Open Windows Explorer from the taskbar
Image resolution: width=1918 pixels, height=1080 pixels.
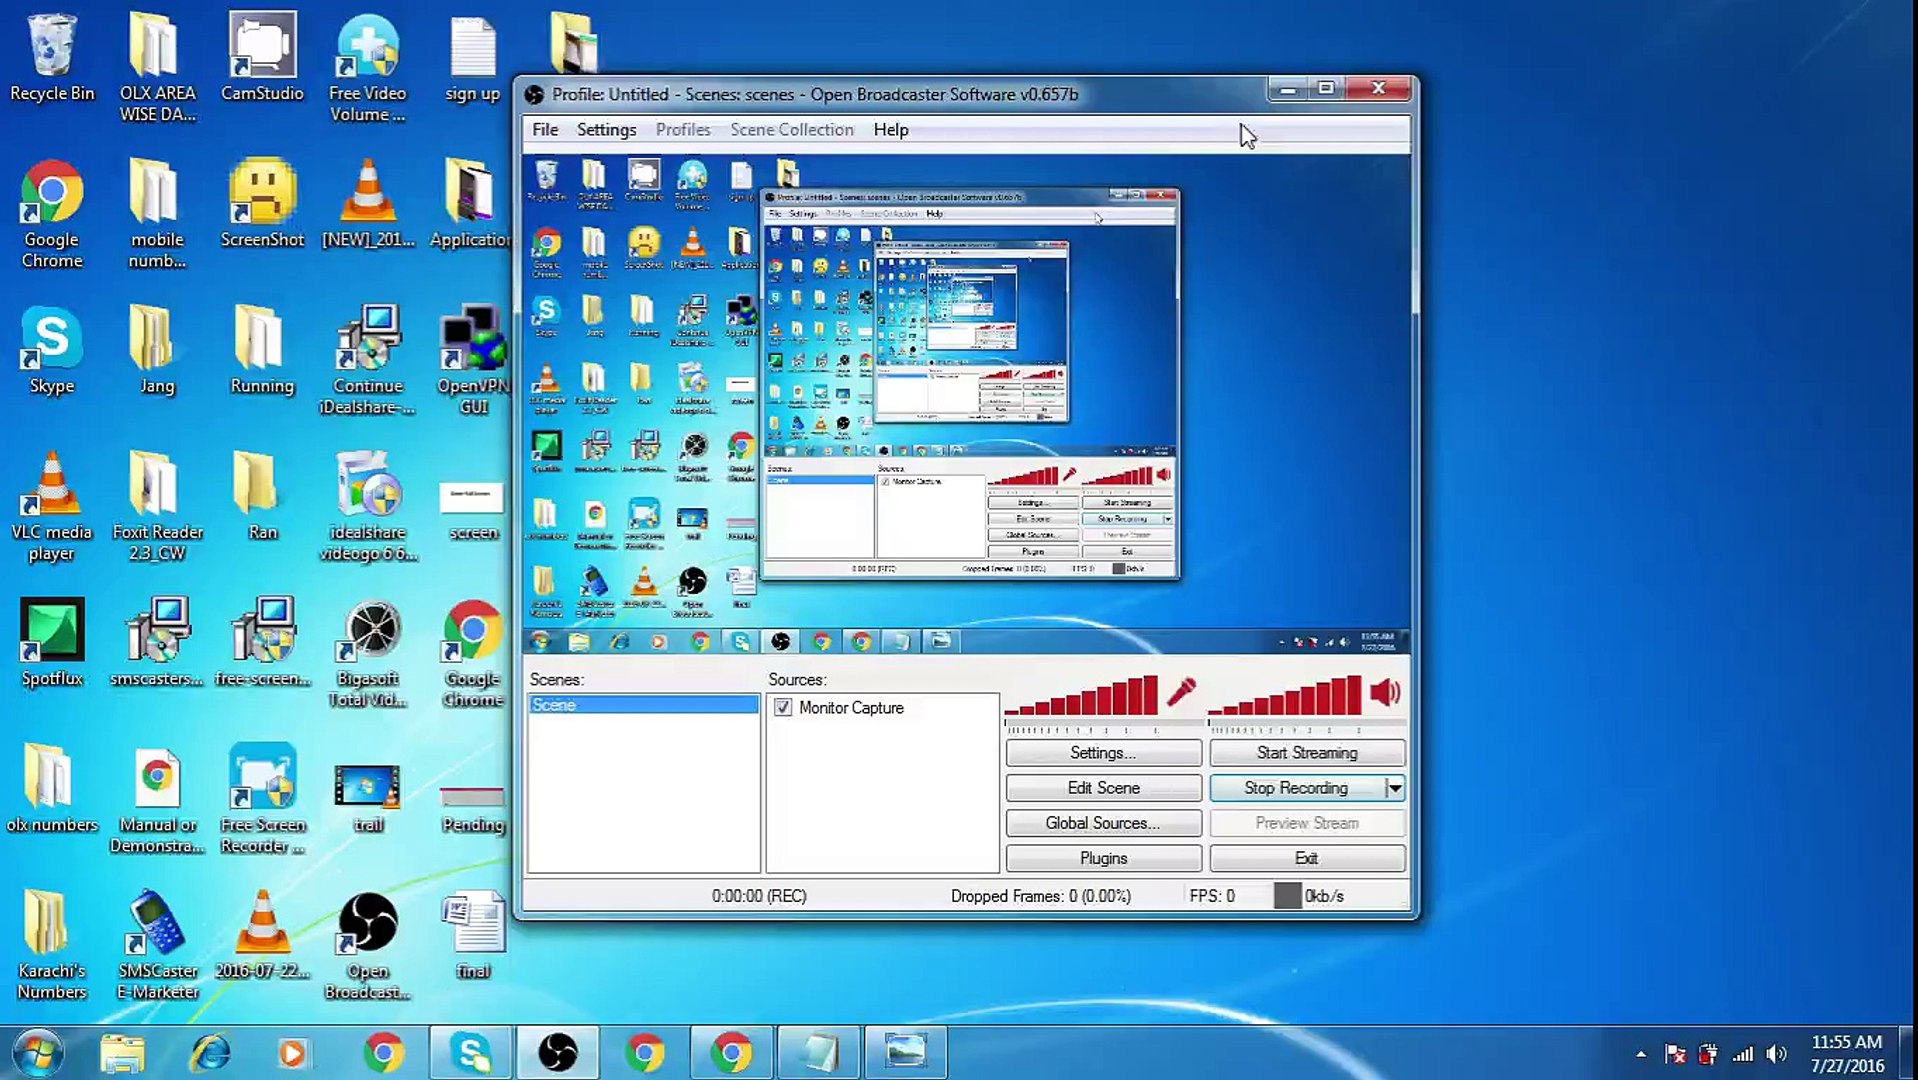point(122,1053)
